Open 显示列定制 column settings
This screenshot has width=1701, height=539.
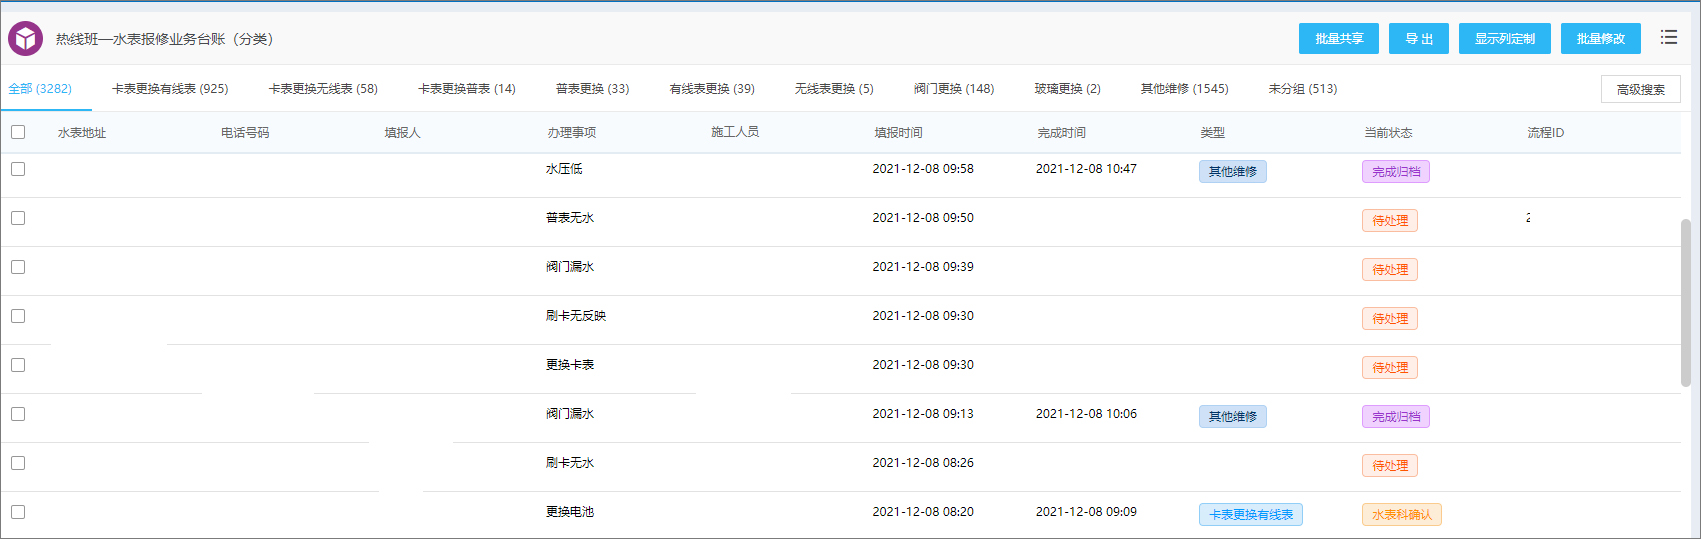point(1504,39)
